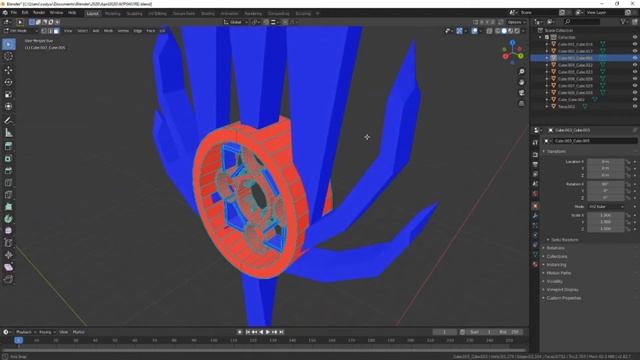Open the Global transform orientation dropdown
Image resolution: width=640 pixels, height=360 pixels.
(x=236, y=22)
